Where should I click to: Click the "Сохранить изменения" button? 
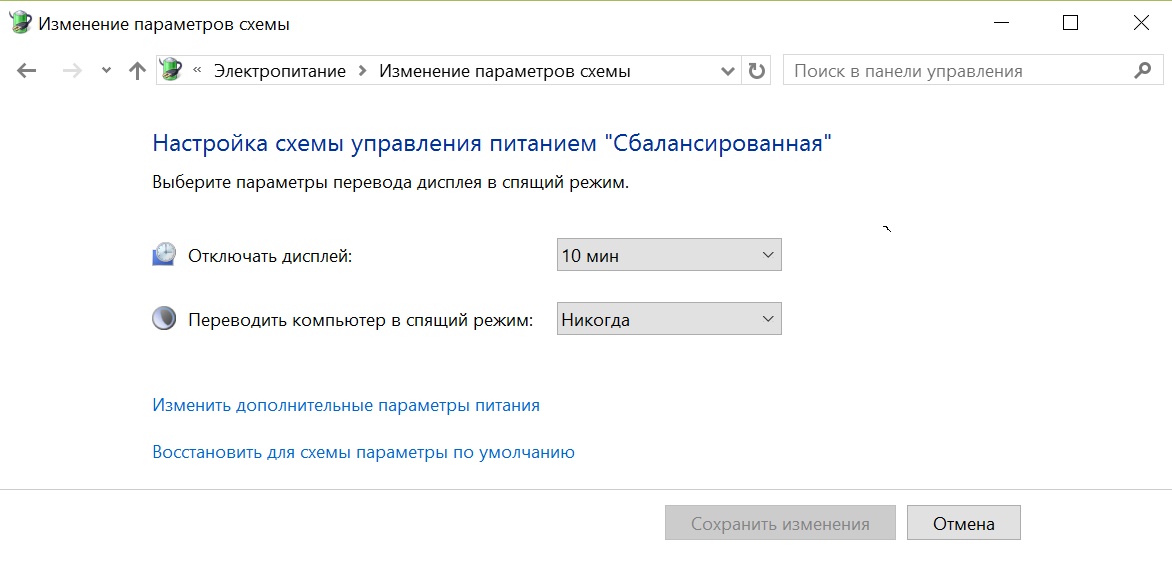(780, 524)
